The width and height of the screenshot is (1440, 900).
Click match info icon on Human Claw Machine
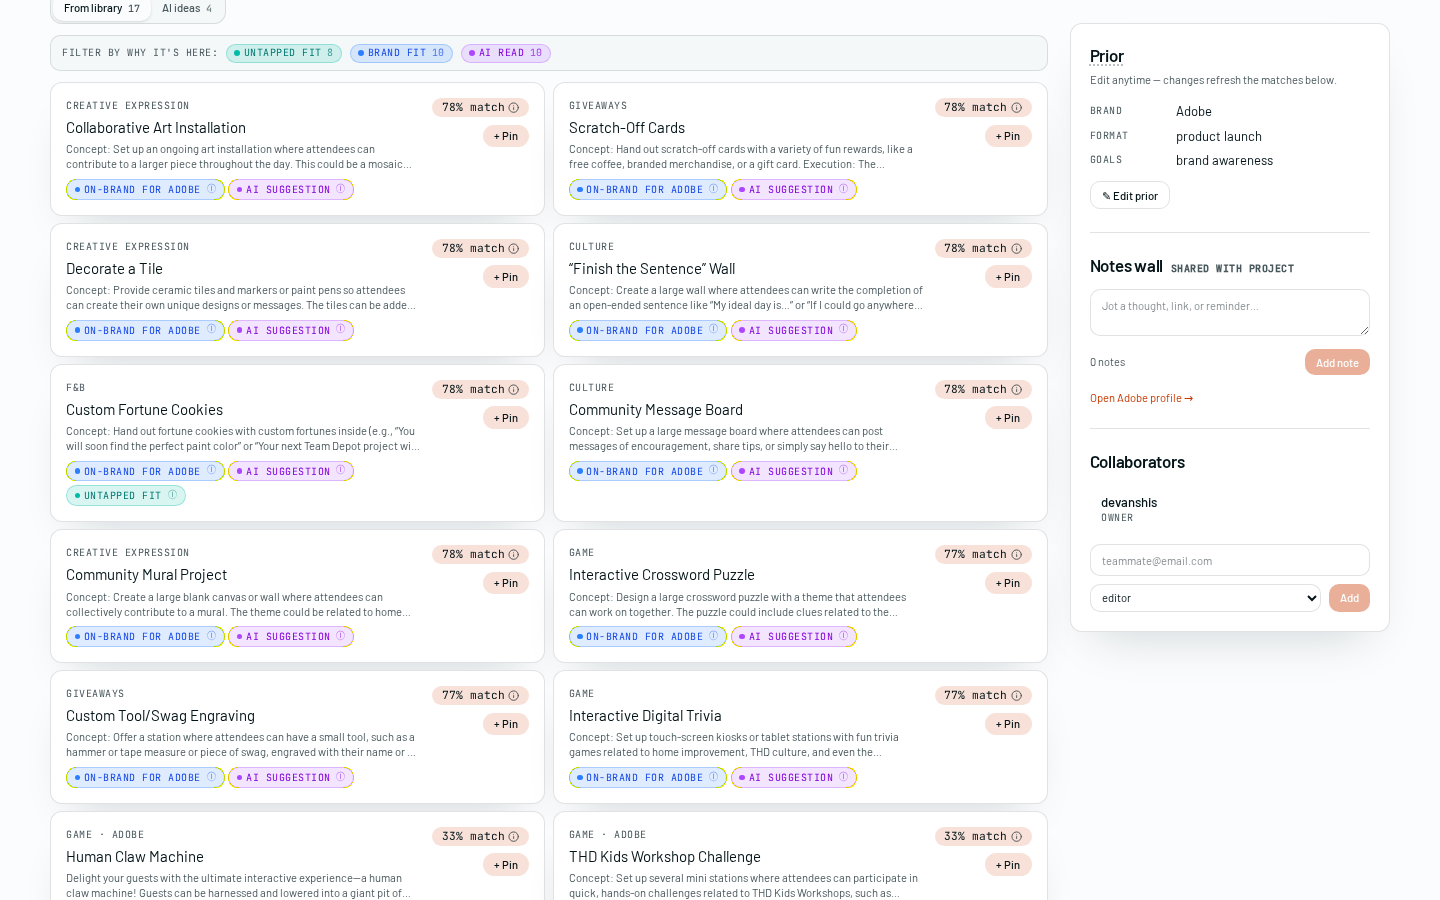pyautogui.click(x=514, y=837)
